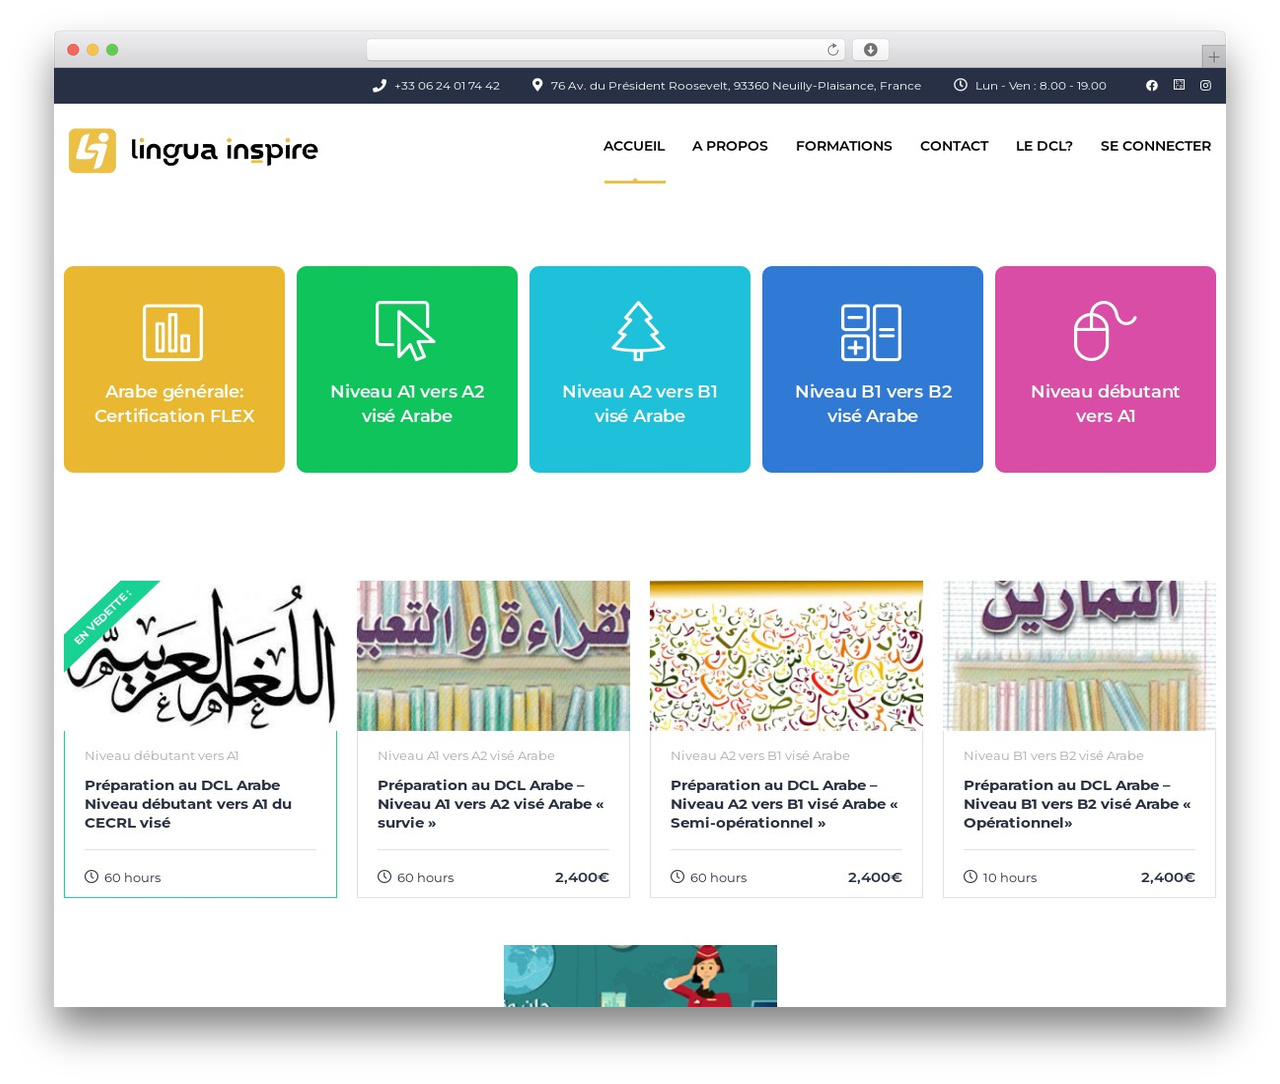Viewport: 1280px width, 1084px height.
Task: Open the 'Opérationnel' course title link
Action: tap(1077, 804)
